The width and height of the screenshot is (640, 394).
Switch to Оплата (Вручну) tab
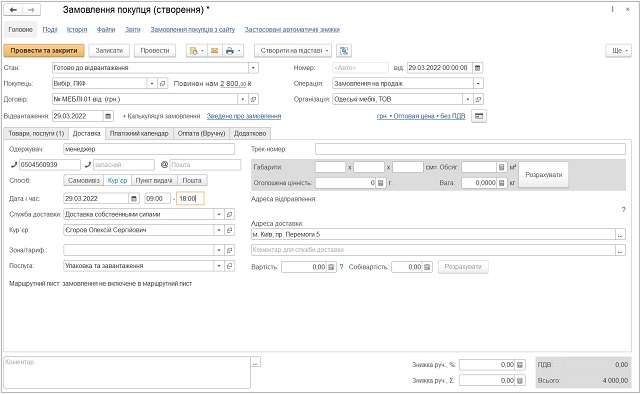202,134
